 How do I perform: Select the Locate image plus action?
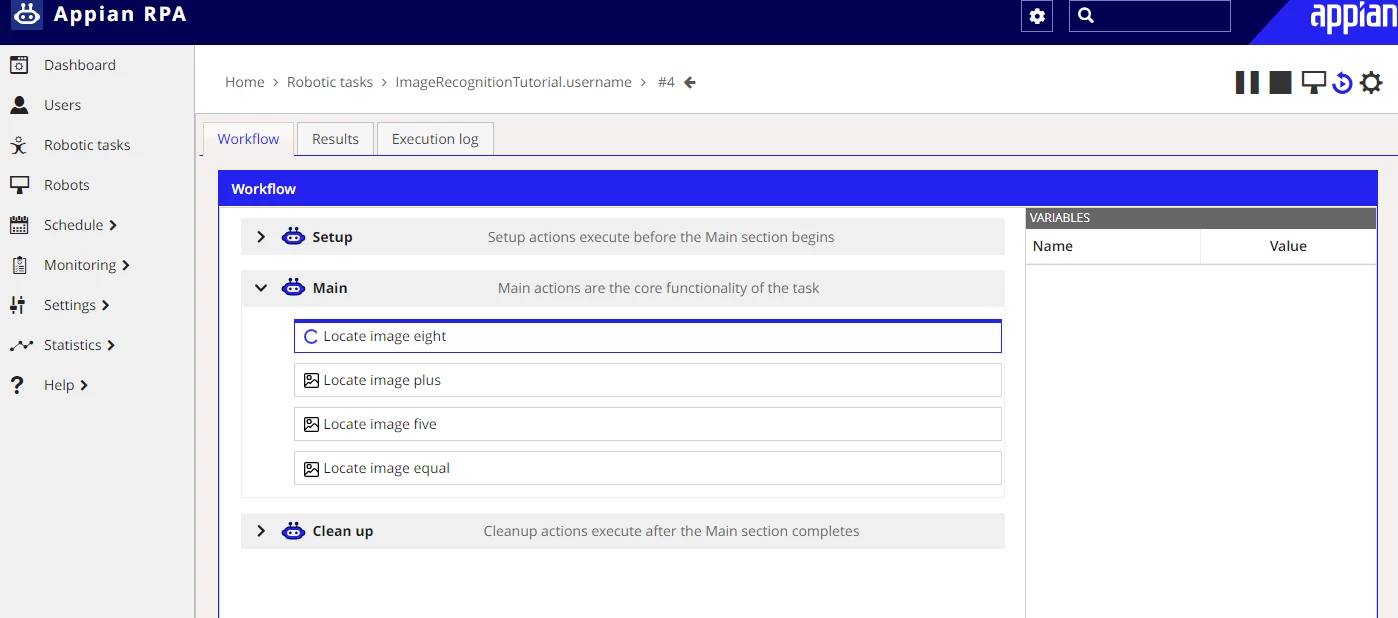tap(648, 380)
